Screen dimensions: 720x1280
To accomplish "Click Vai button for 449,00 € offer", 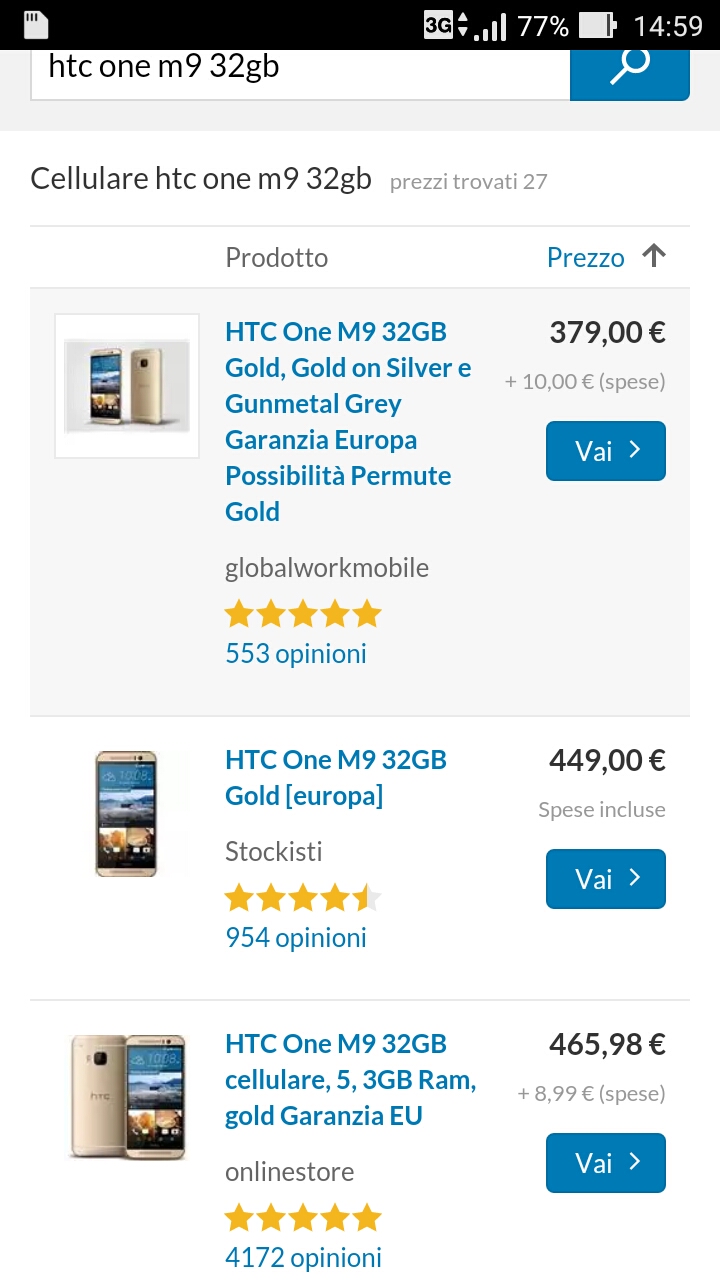I will tap(605, 879).
